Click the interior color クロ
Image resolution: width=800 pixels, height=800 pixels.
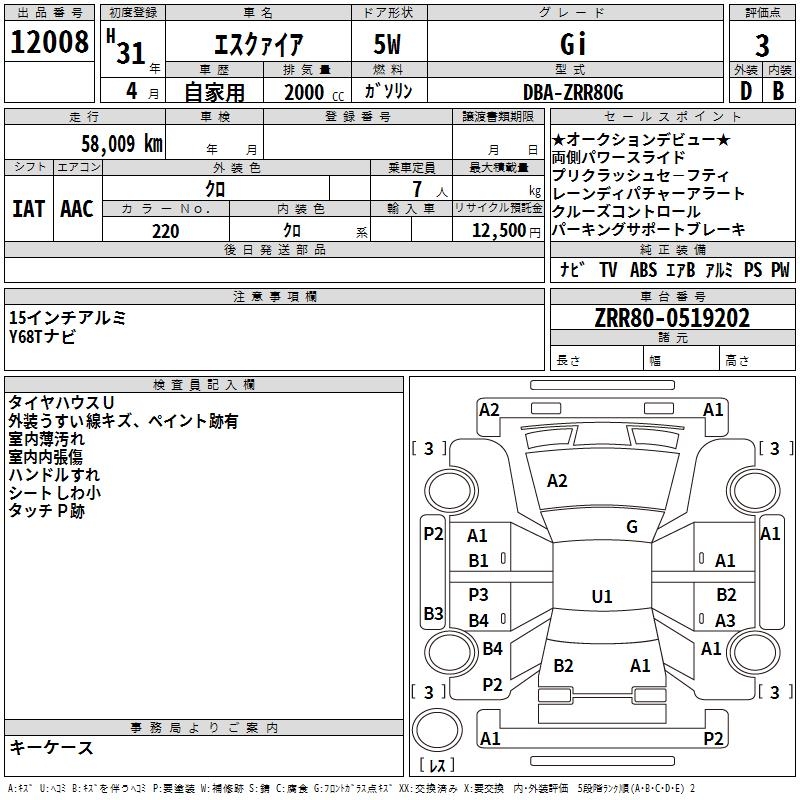point(292,231)
